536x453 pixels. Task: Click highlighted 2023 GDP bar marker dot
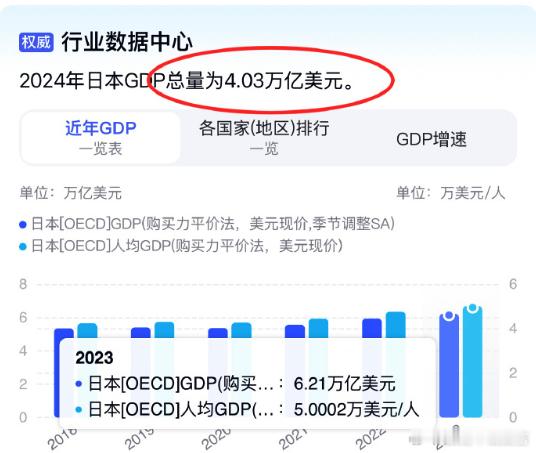[449, 315]
